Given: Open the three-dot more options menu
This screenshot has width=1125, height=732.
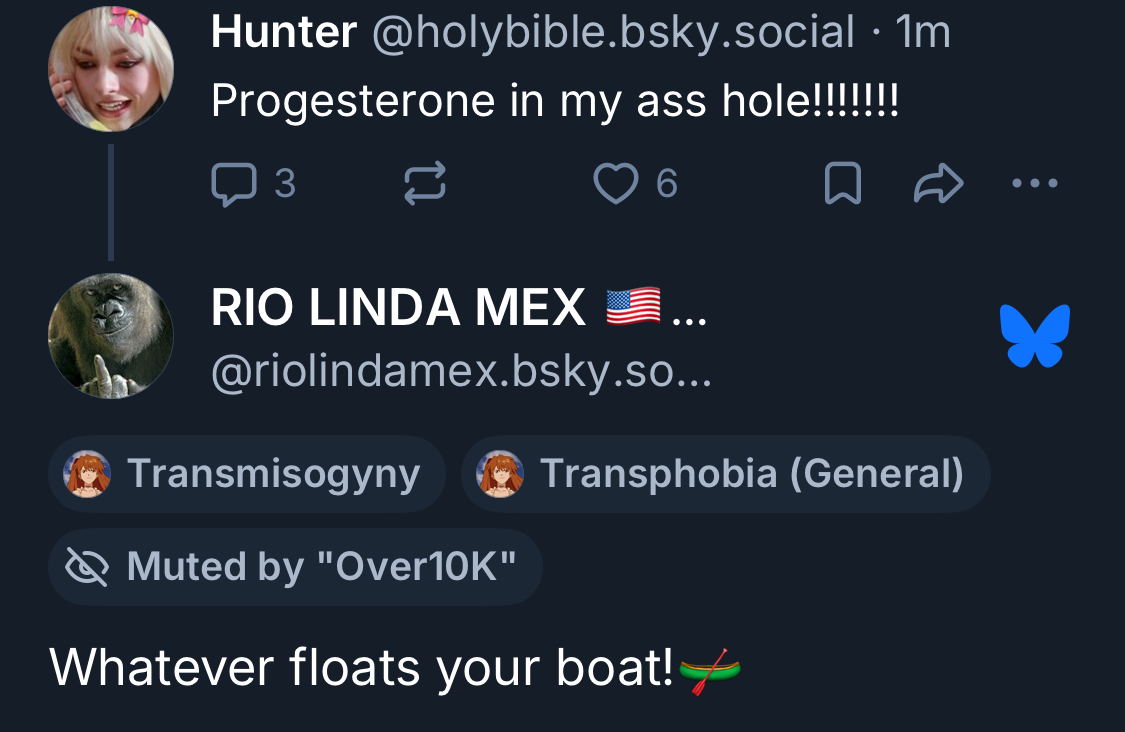Looking at the screenshot, I should click(x=1034, y=184).
